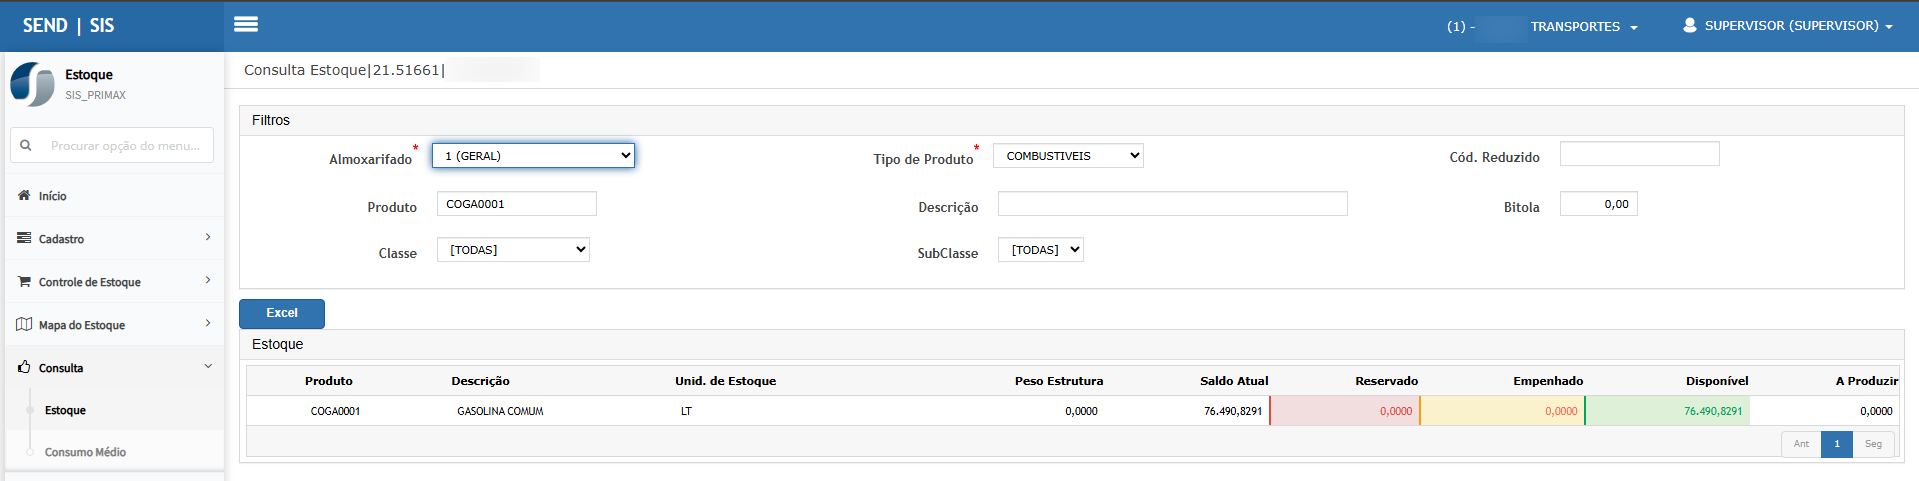Open the Almoxarifado dropdown
Screen dimensions: 1919x481
coord(533,156)
